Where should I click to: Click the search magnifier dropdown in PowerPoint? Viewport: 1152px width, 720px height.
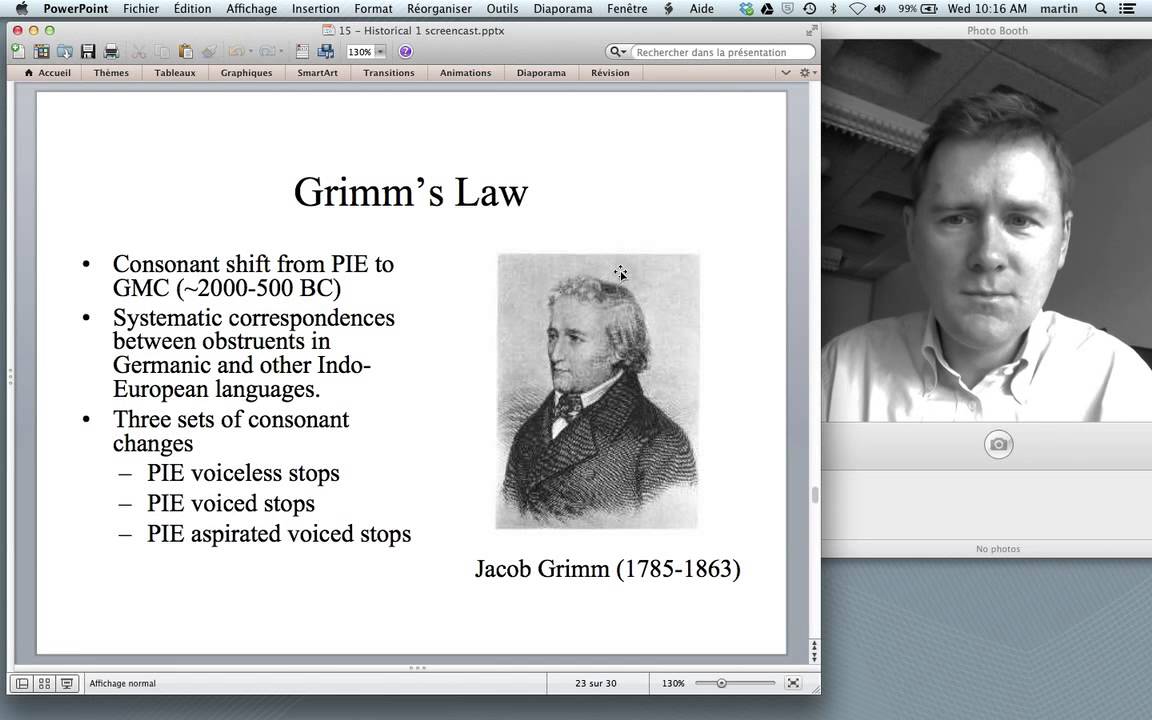click(x=618, y=51)
